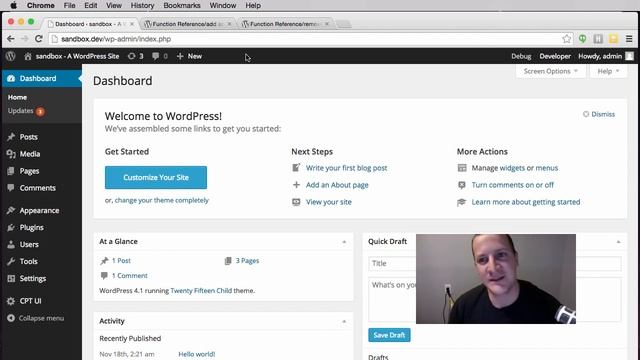Screen dimensions: 640x360
Task: Select Dashboard in the sidebar
Action: (x=41, y=78)
